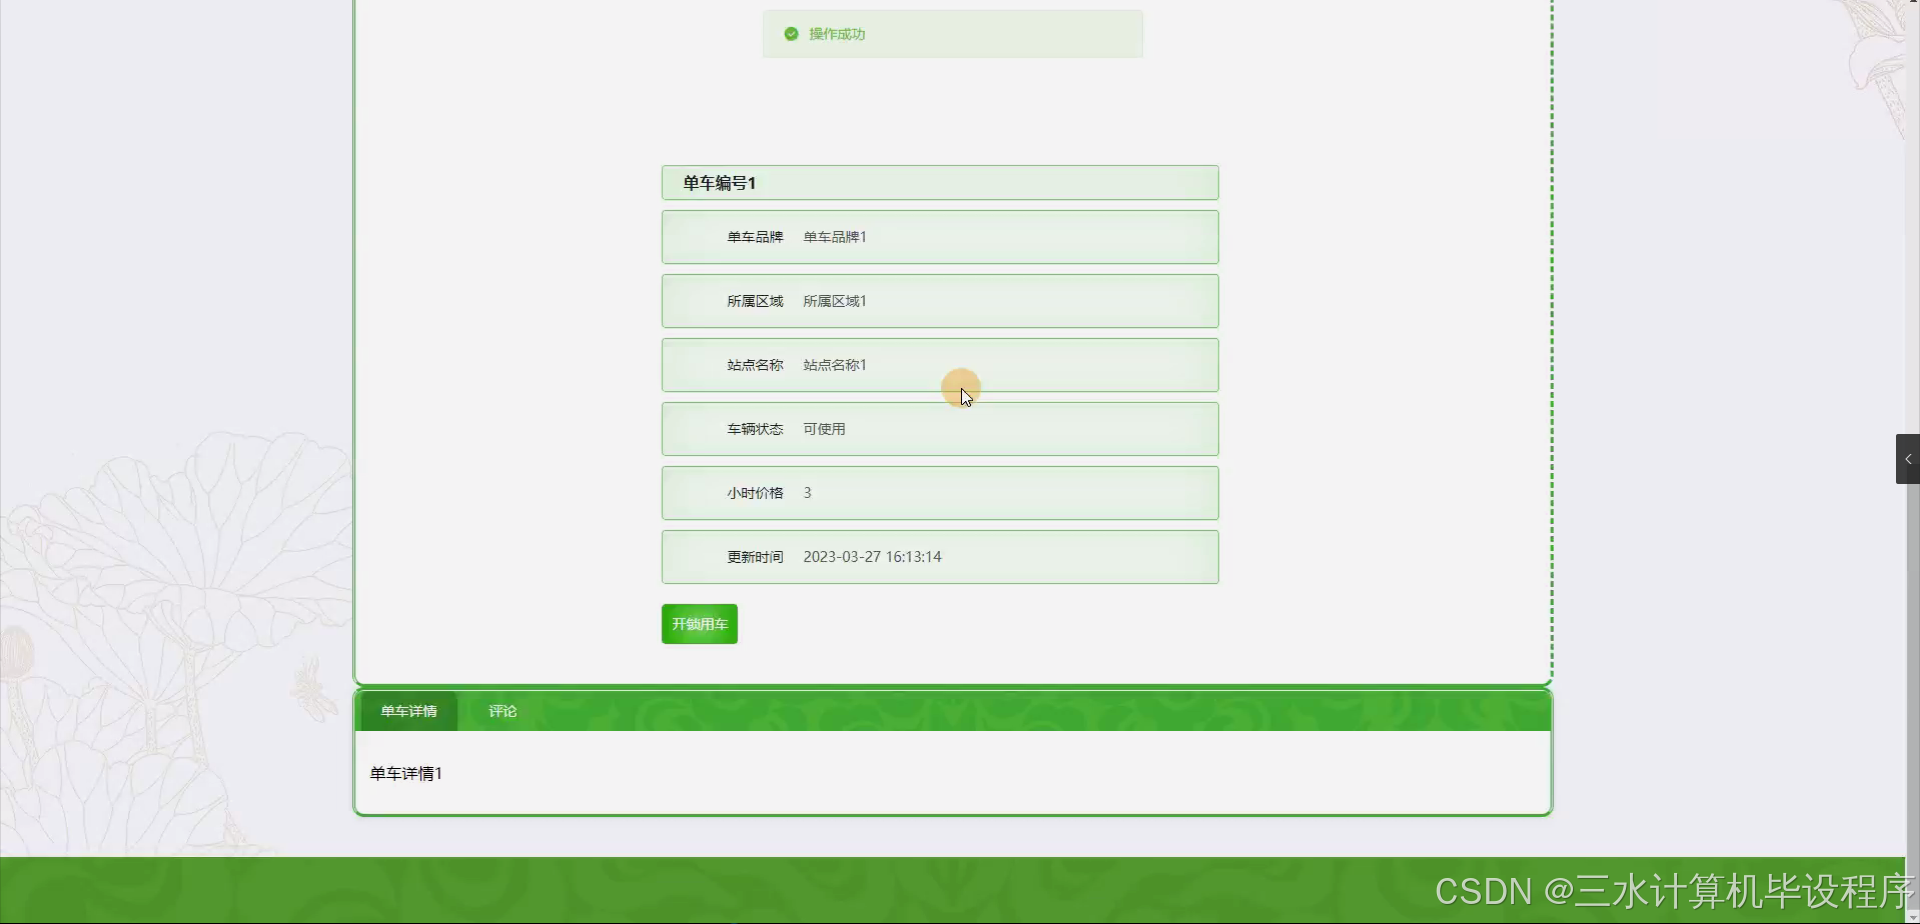The height and width of the screenshot is (924, 1920).
Task: Click the CSDN 三水计算机毕设程序 watermark link
Action: (x=1671, y=890)
